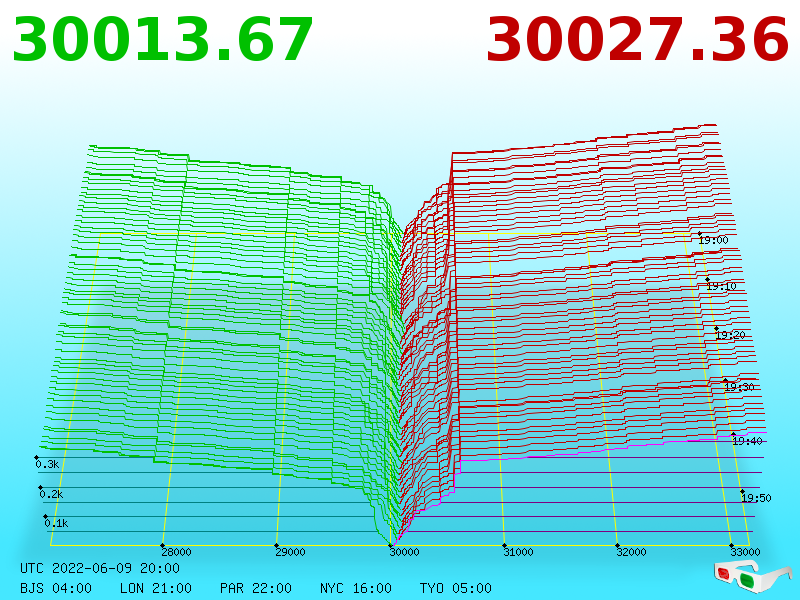The image size is (800, 600).
Task: Click the NYC 16:00 New York time
Action: point(356,588)
